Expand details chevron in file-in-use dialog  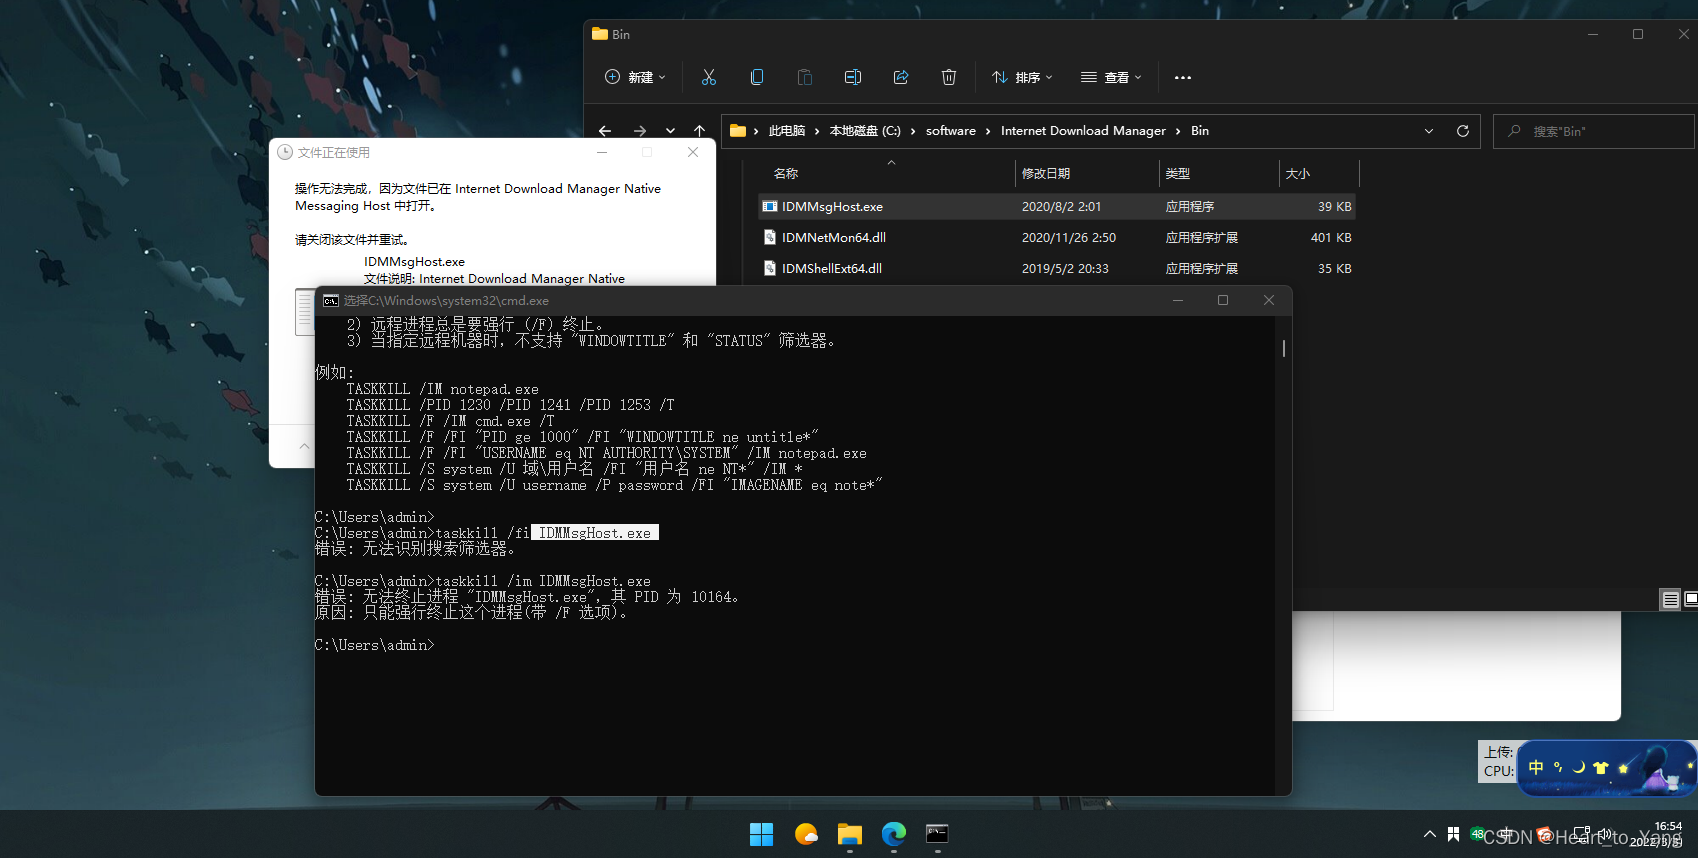304,446
